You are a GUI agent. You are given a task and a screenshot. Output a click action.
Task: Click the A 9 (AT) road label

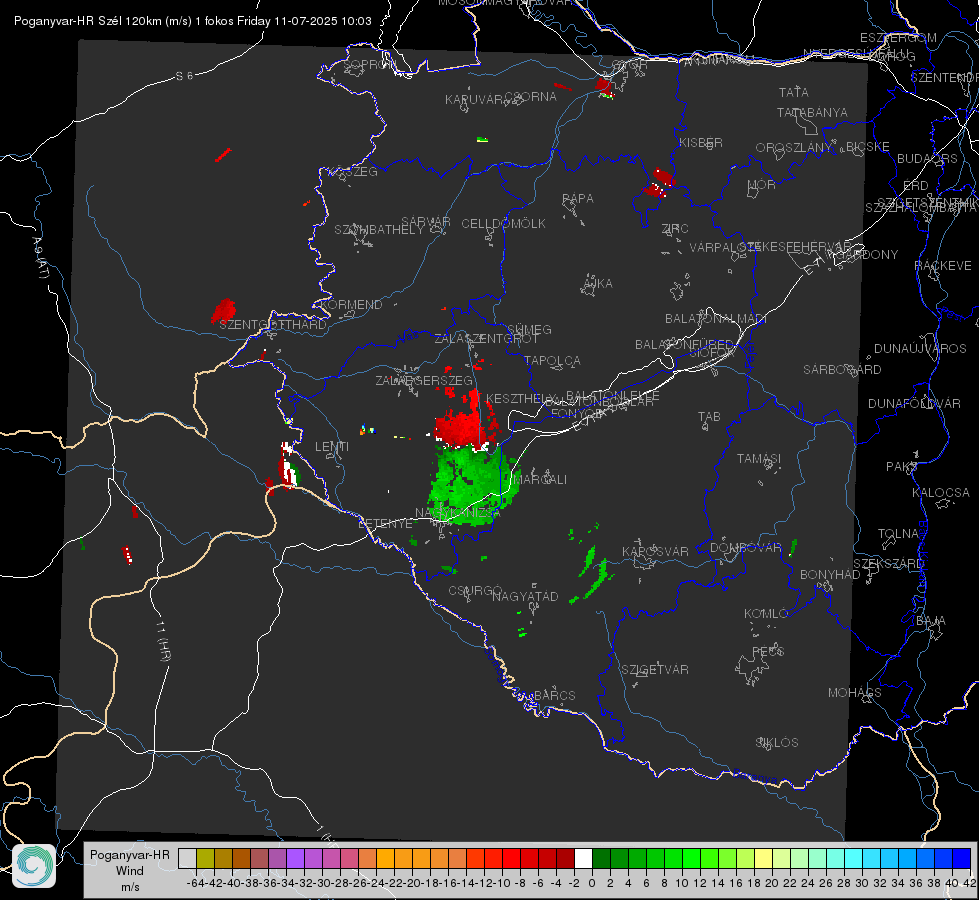pyautogui.click(x=40, y=258)
